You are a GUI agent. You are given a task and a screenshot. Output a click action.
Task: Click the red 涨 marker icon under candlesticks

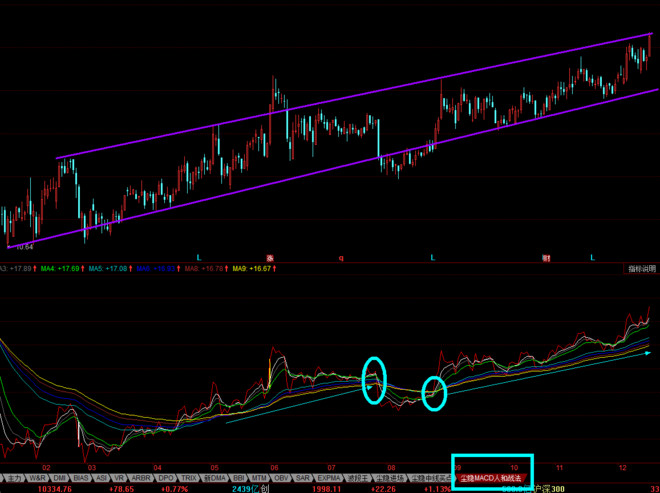[270, 258]
